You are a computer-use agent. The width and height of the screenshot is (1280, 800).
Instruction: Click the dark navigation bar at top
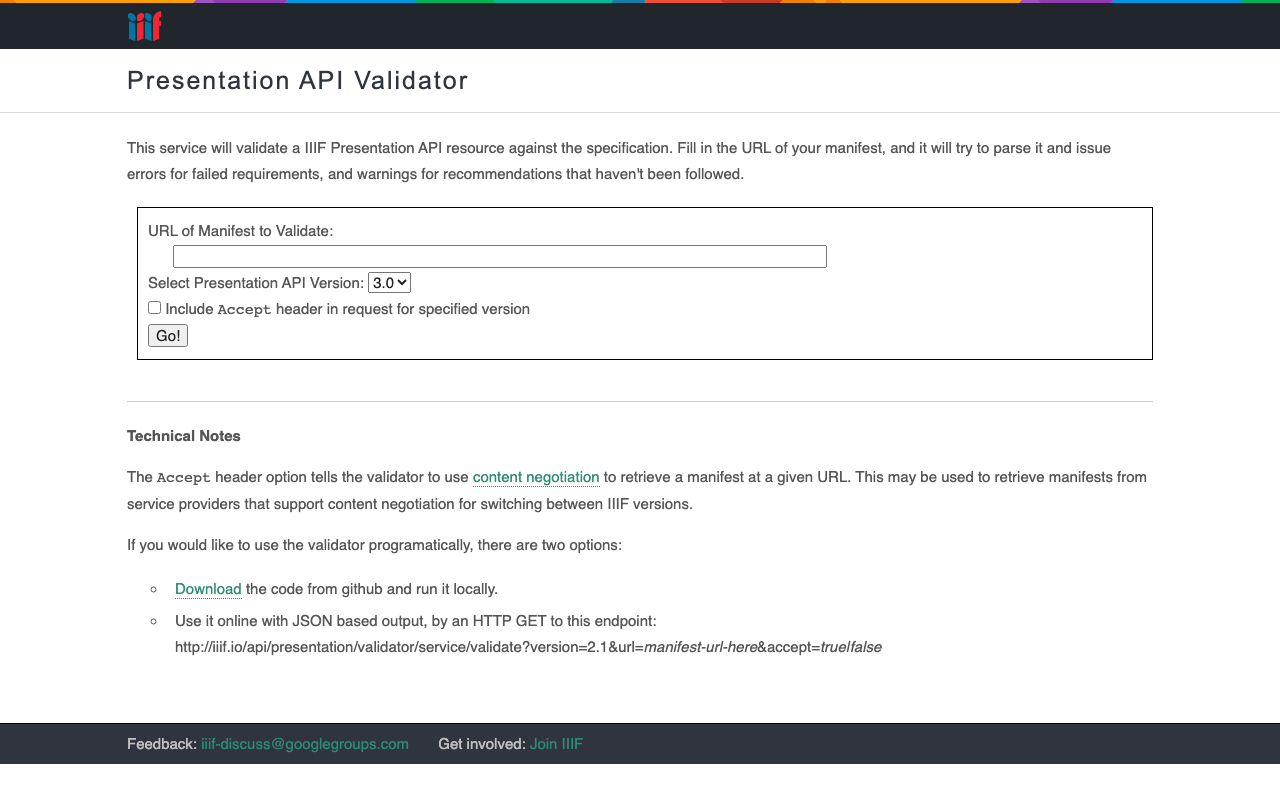coord(640,26)
